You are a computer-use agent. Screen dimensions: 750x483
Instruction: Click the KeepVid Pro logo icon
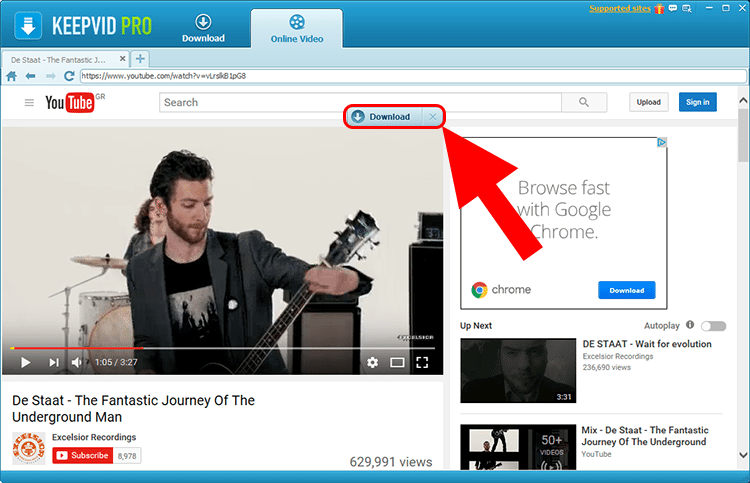point(28,25)
